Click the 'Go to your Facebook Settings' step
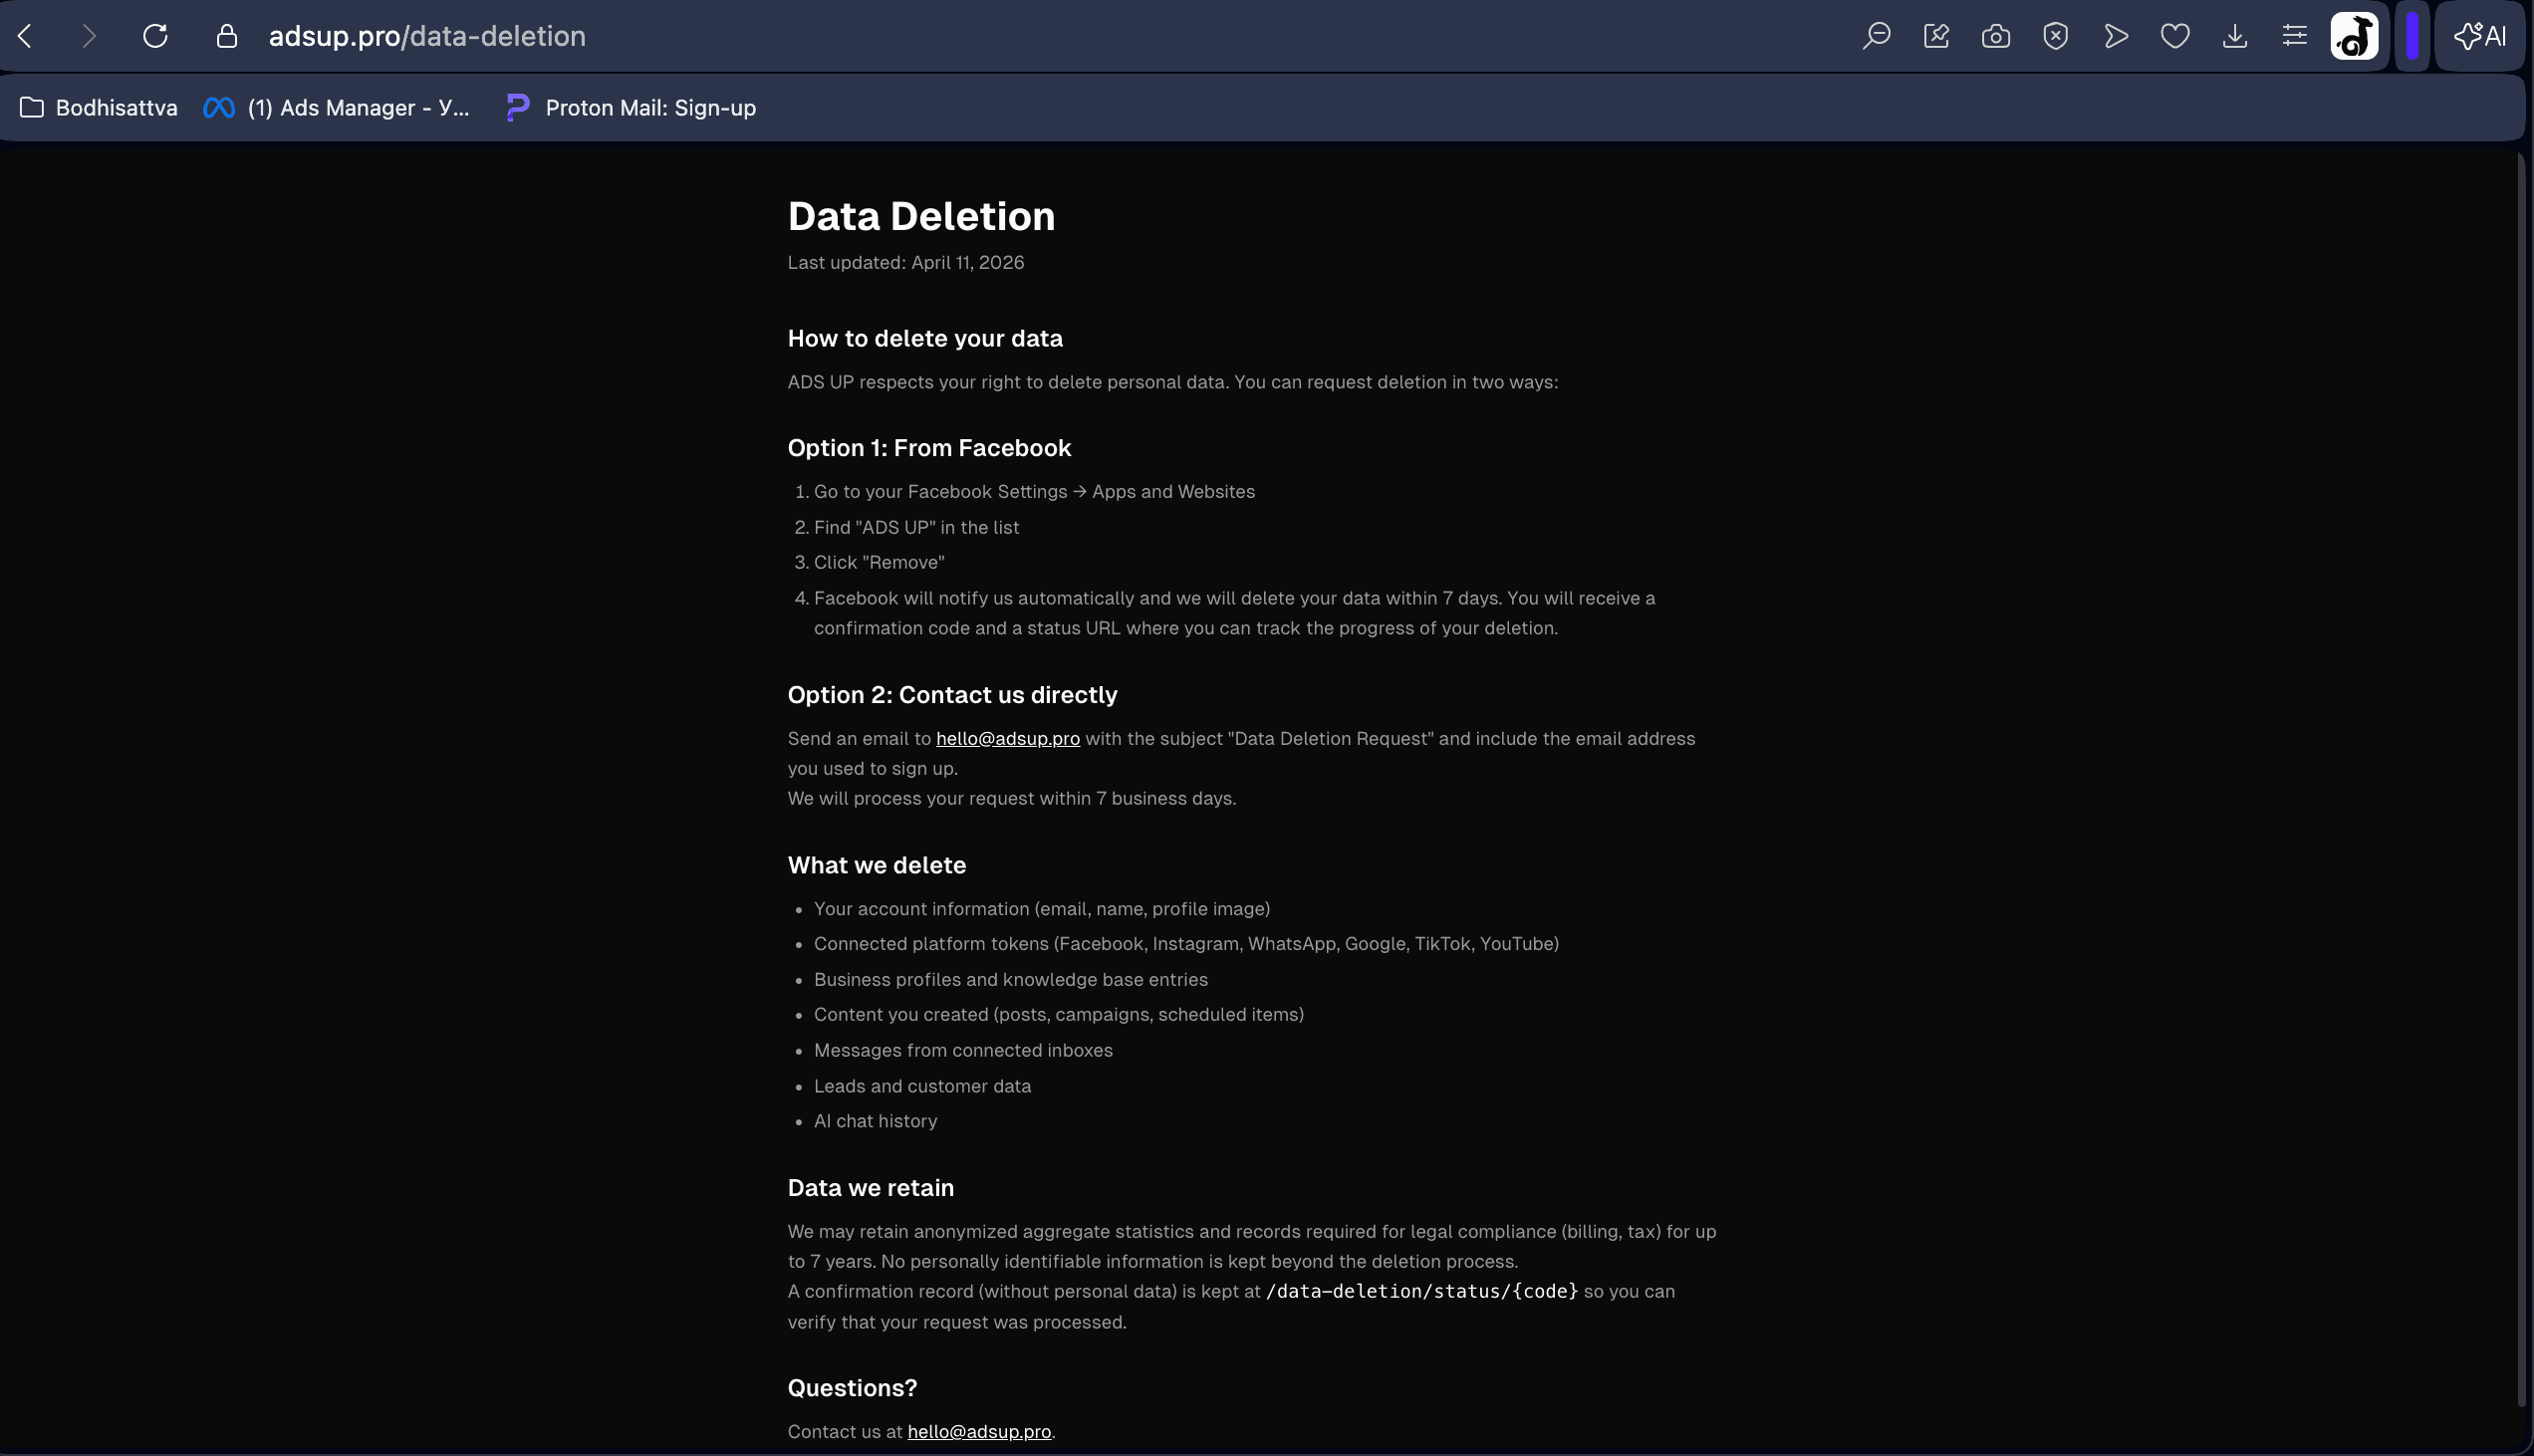 coord(1034,491)
